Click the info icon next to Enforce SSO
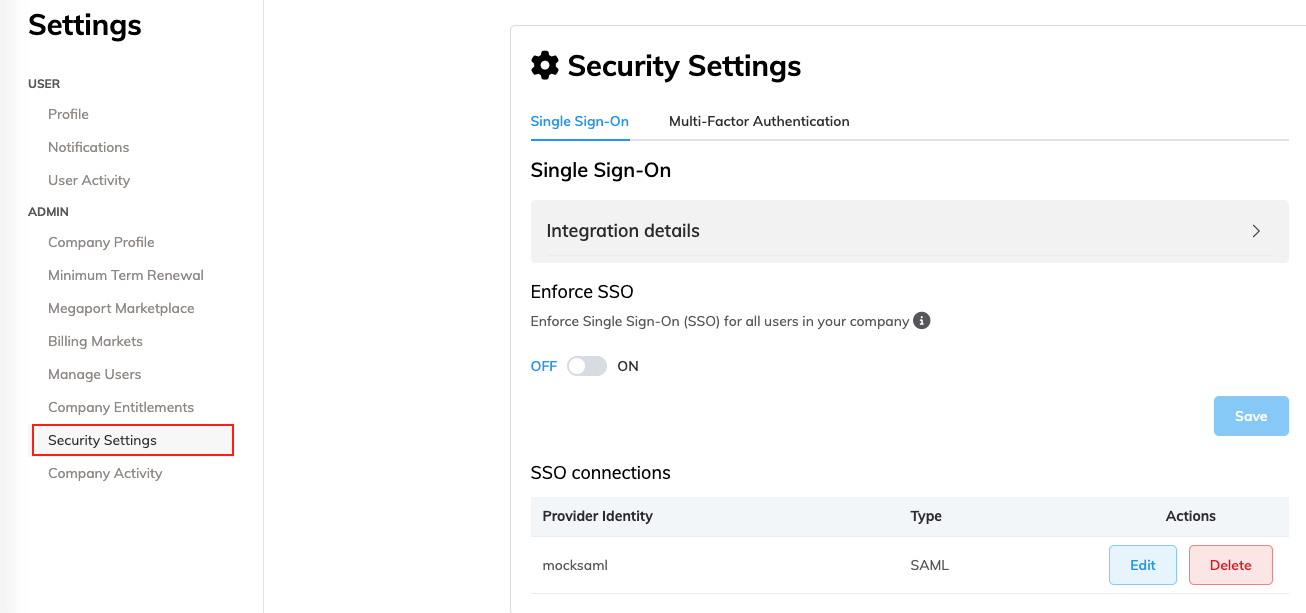 pyautogui.click(x=921, y=321)
